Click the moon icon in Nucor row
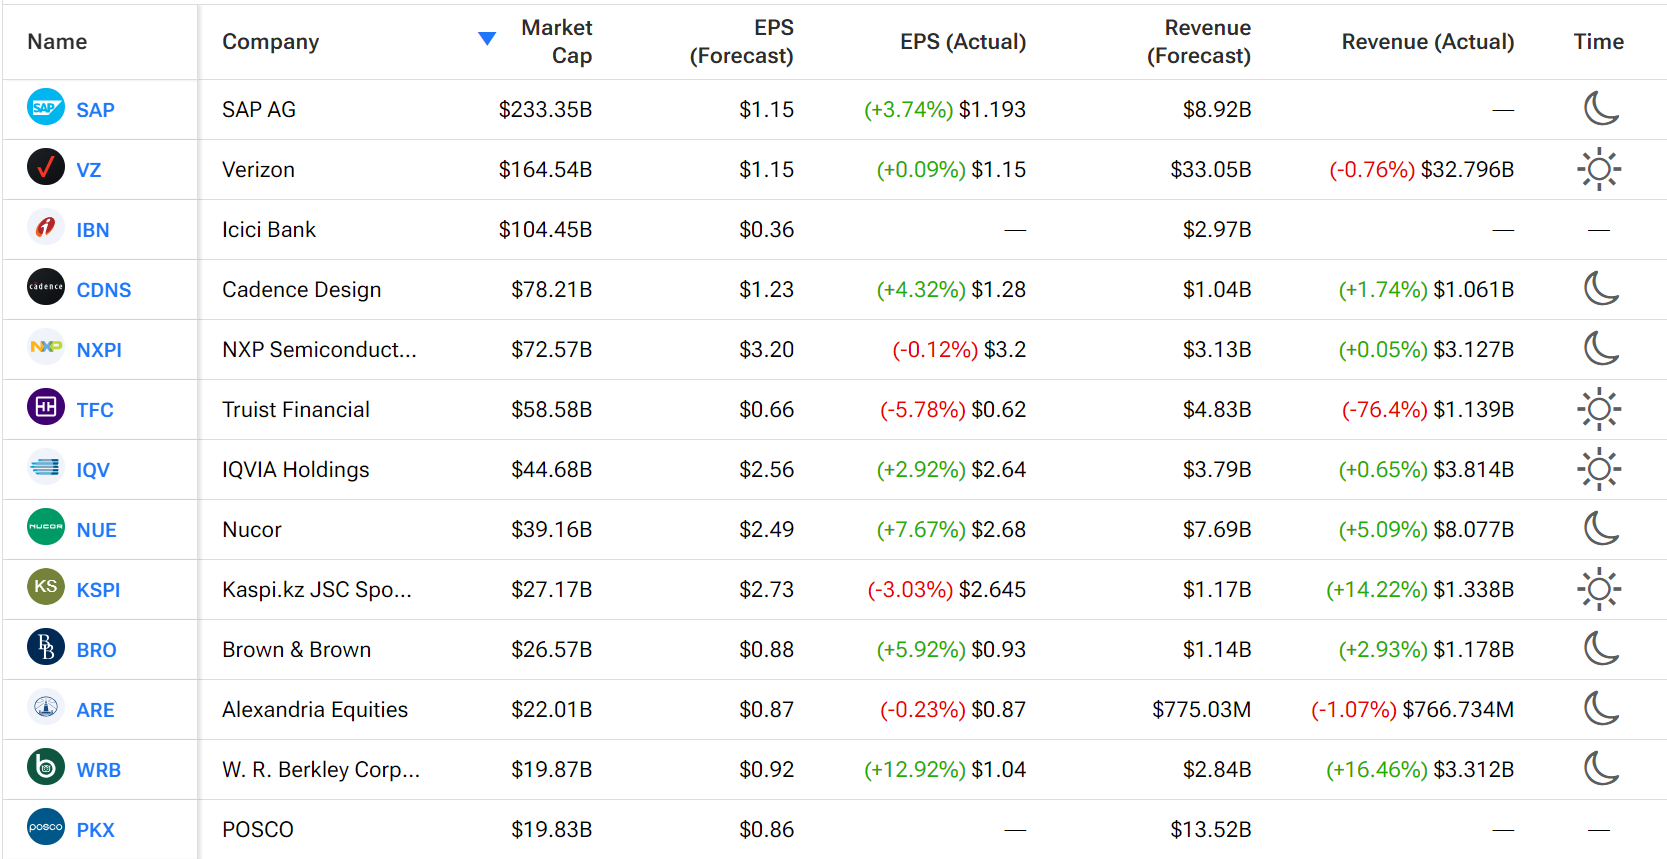This screenshot has width=1667, height=859. 1600,528
